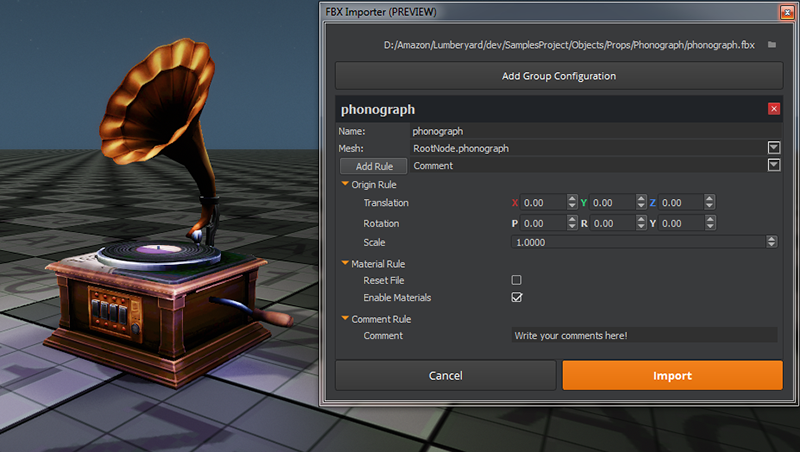Click the Translation X value field
The width and height of the screenshot is (800, 452).
543,203
